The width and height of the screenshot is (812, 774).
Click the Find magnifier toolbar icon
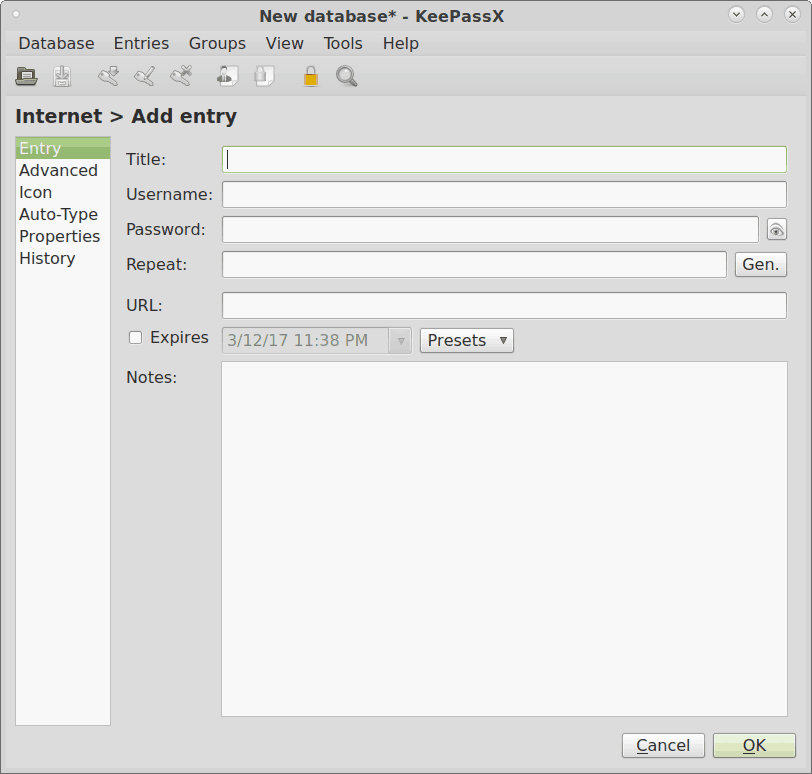[x=346, y=76]
